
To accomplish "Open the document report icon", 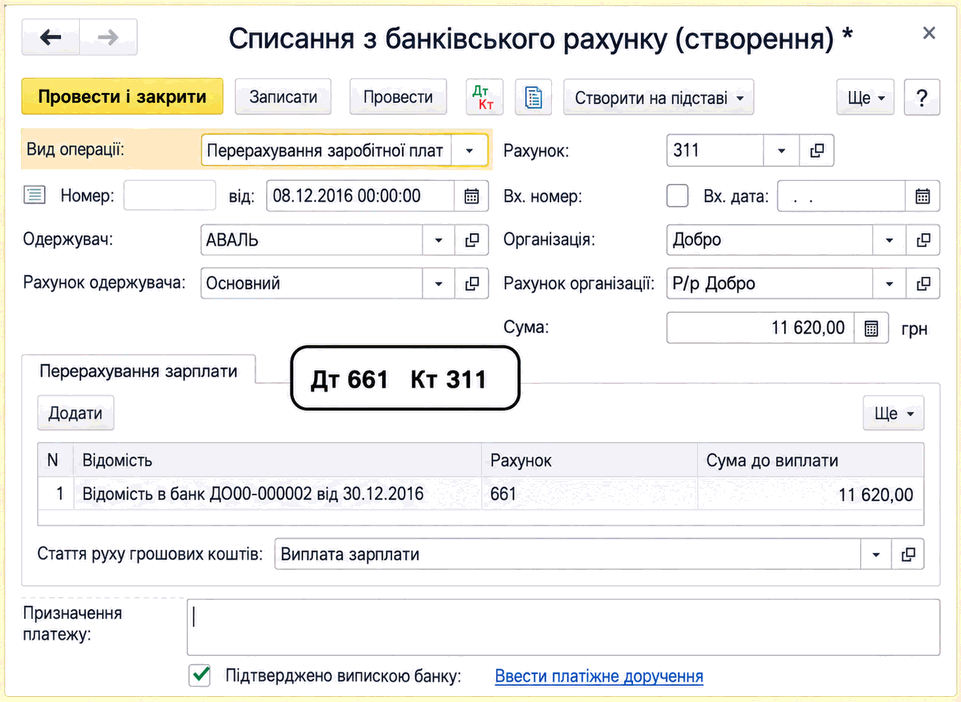I will (x=533, y=97).
